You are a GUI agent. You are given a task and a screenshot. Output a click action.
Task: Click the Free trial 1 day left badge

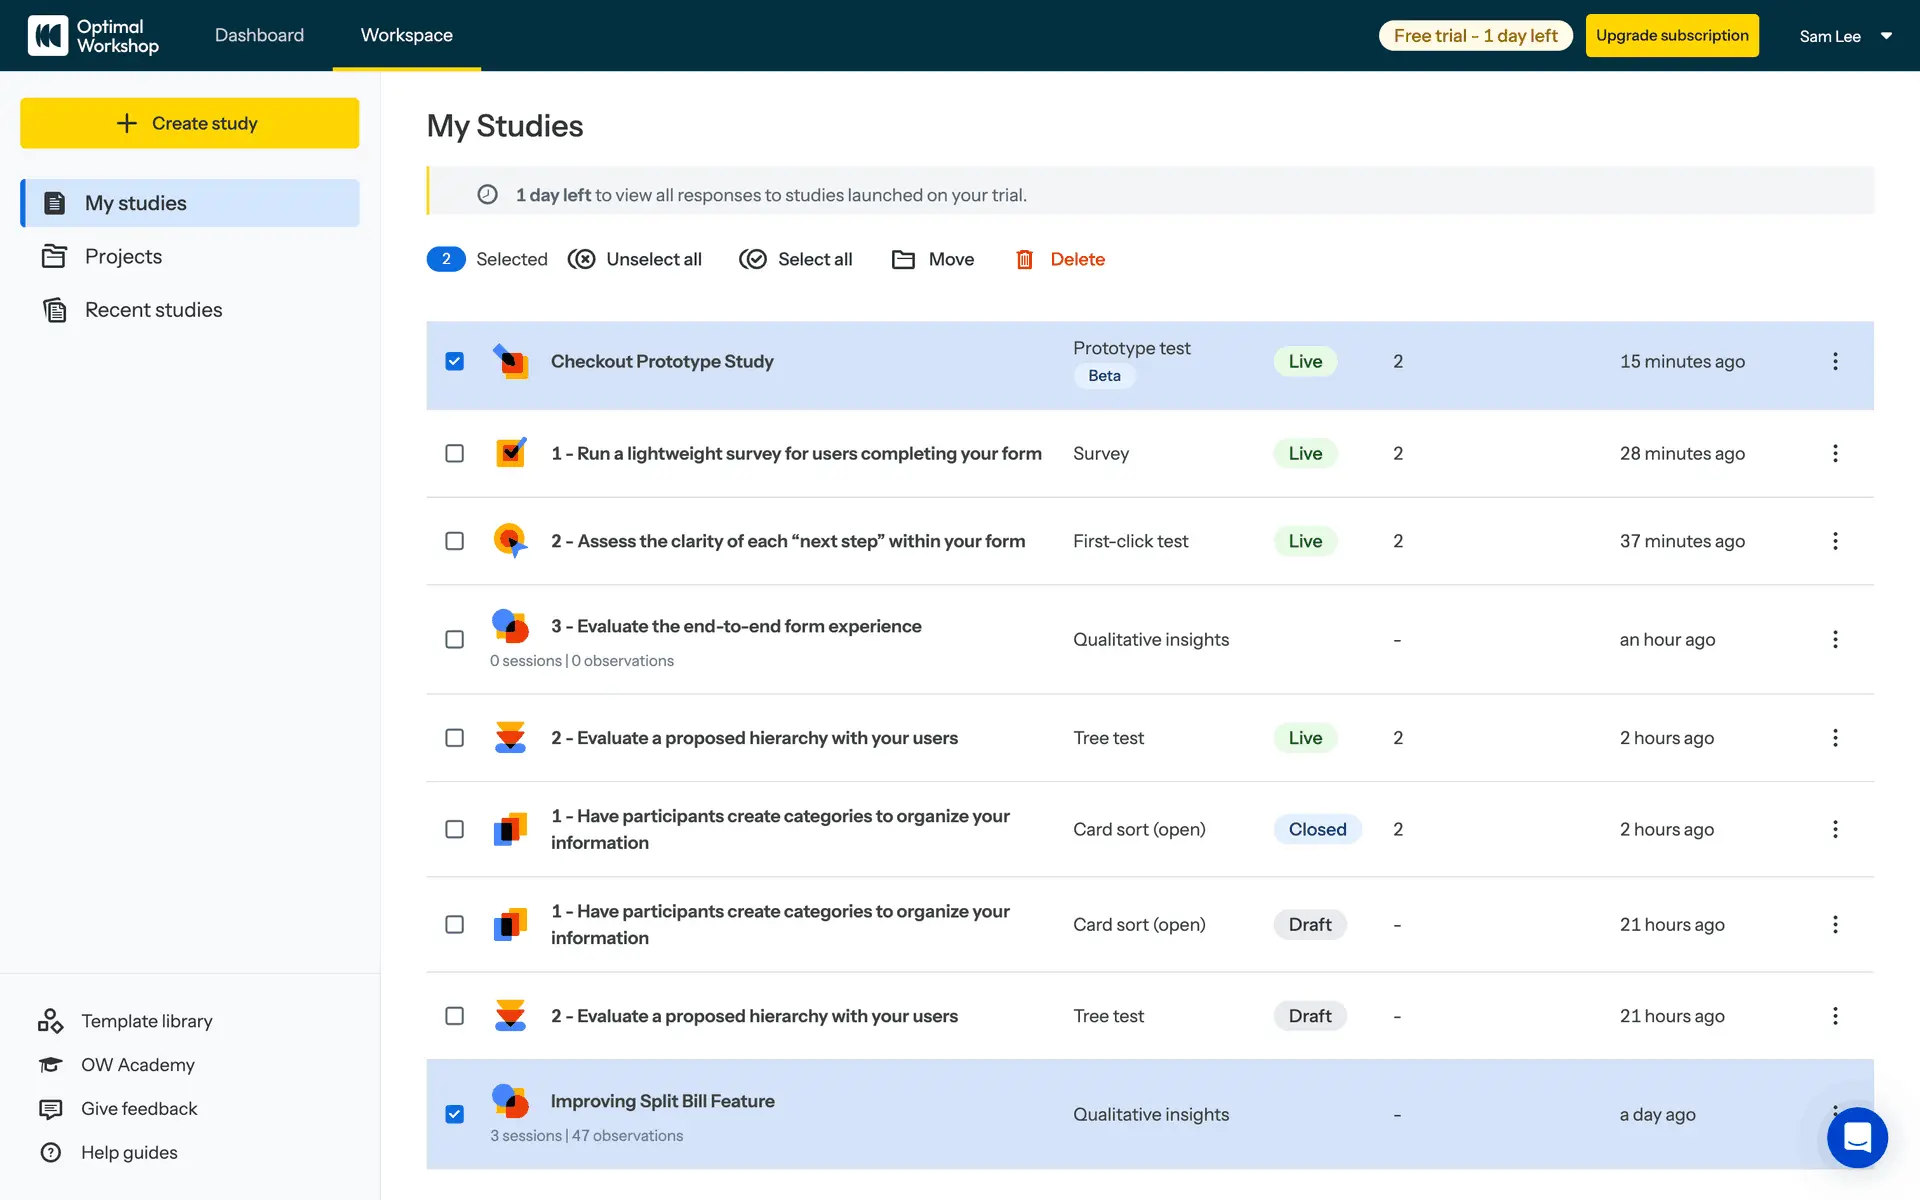click(x=1475, y=36)
